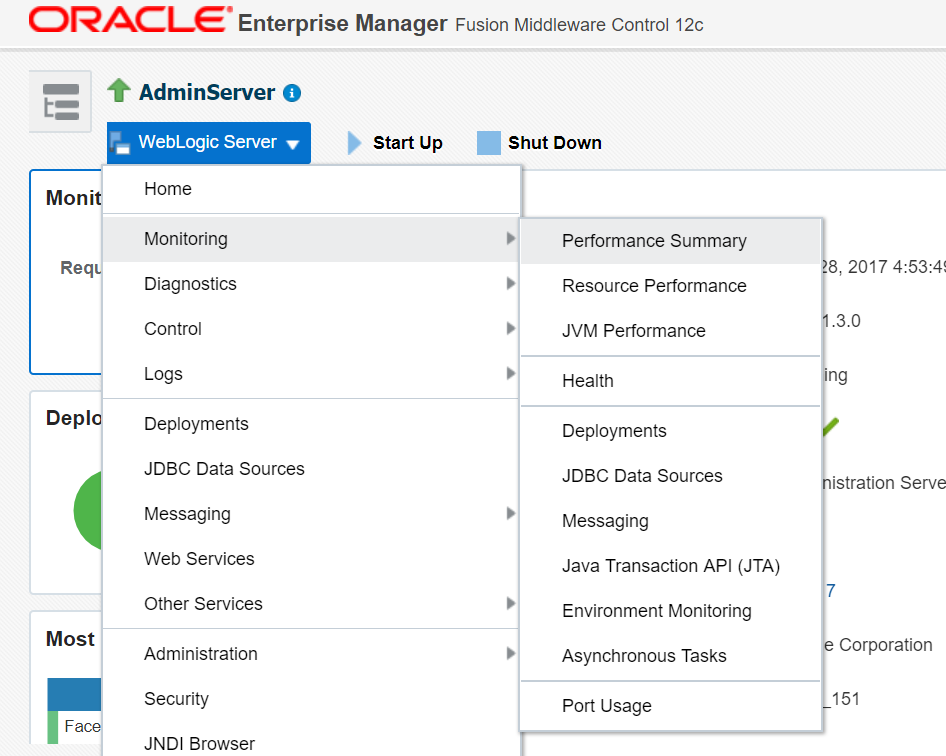Click the navigation tree icon
The image size is (946, 756).
tap(61, 102)
